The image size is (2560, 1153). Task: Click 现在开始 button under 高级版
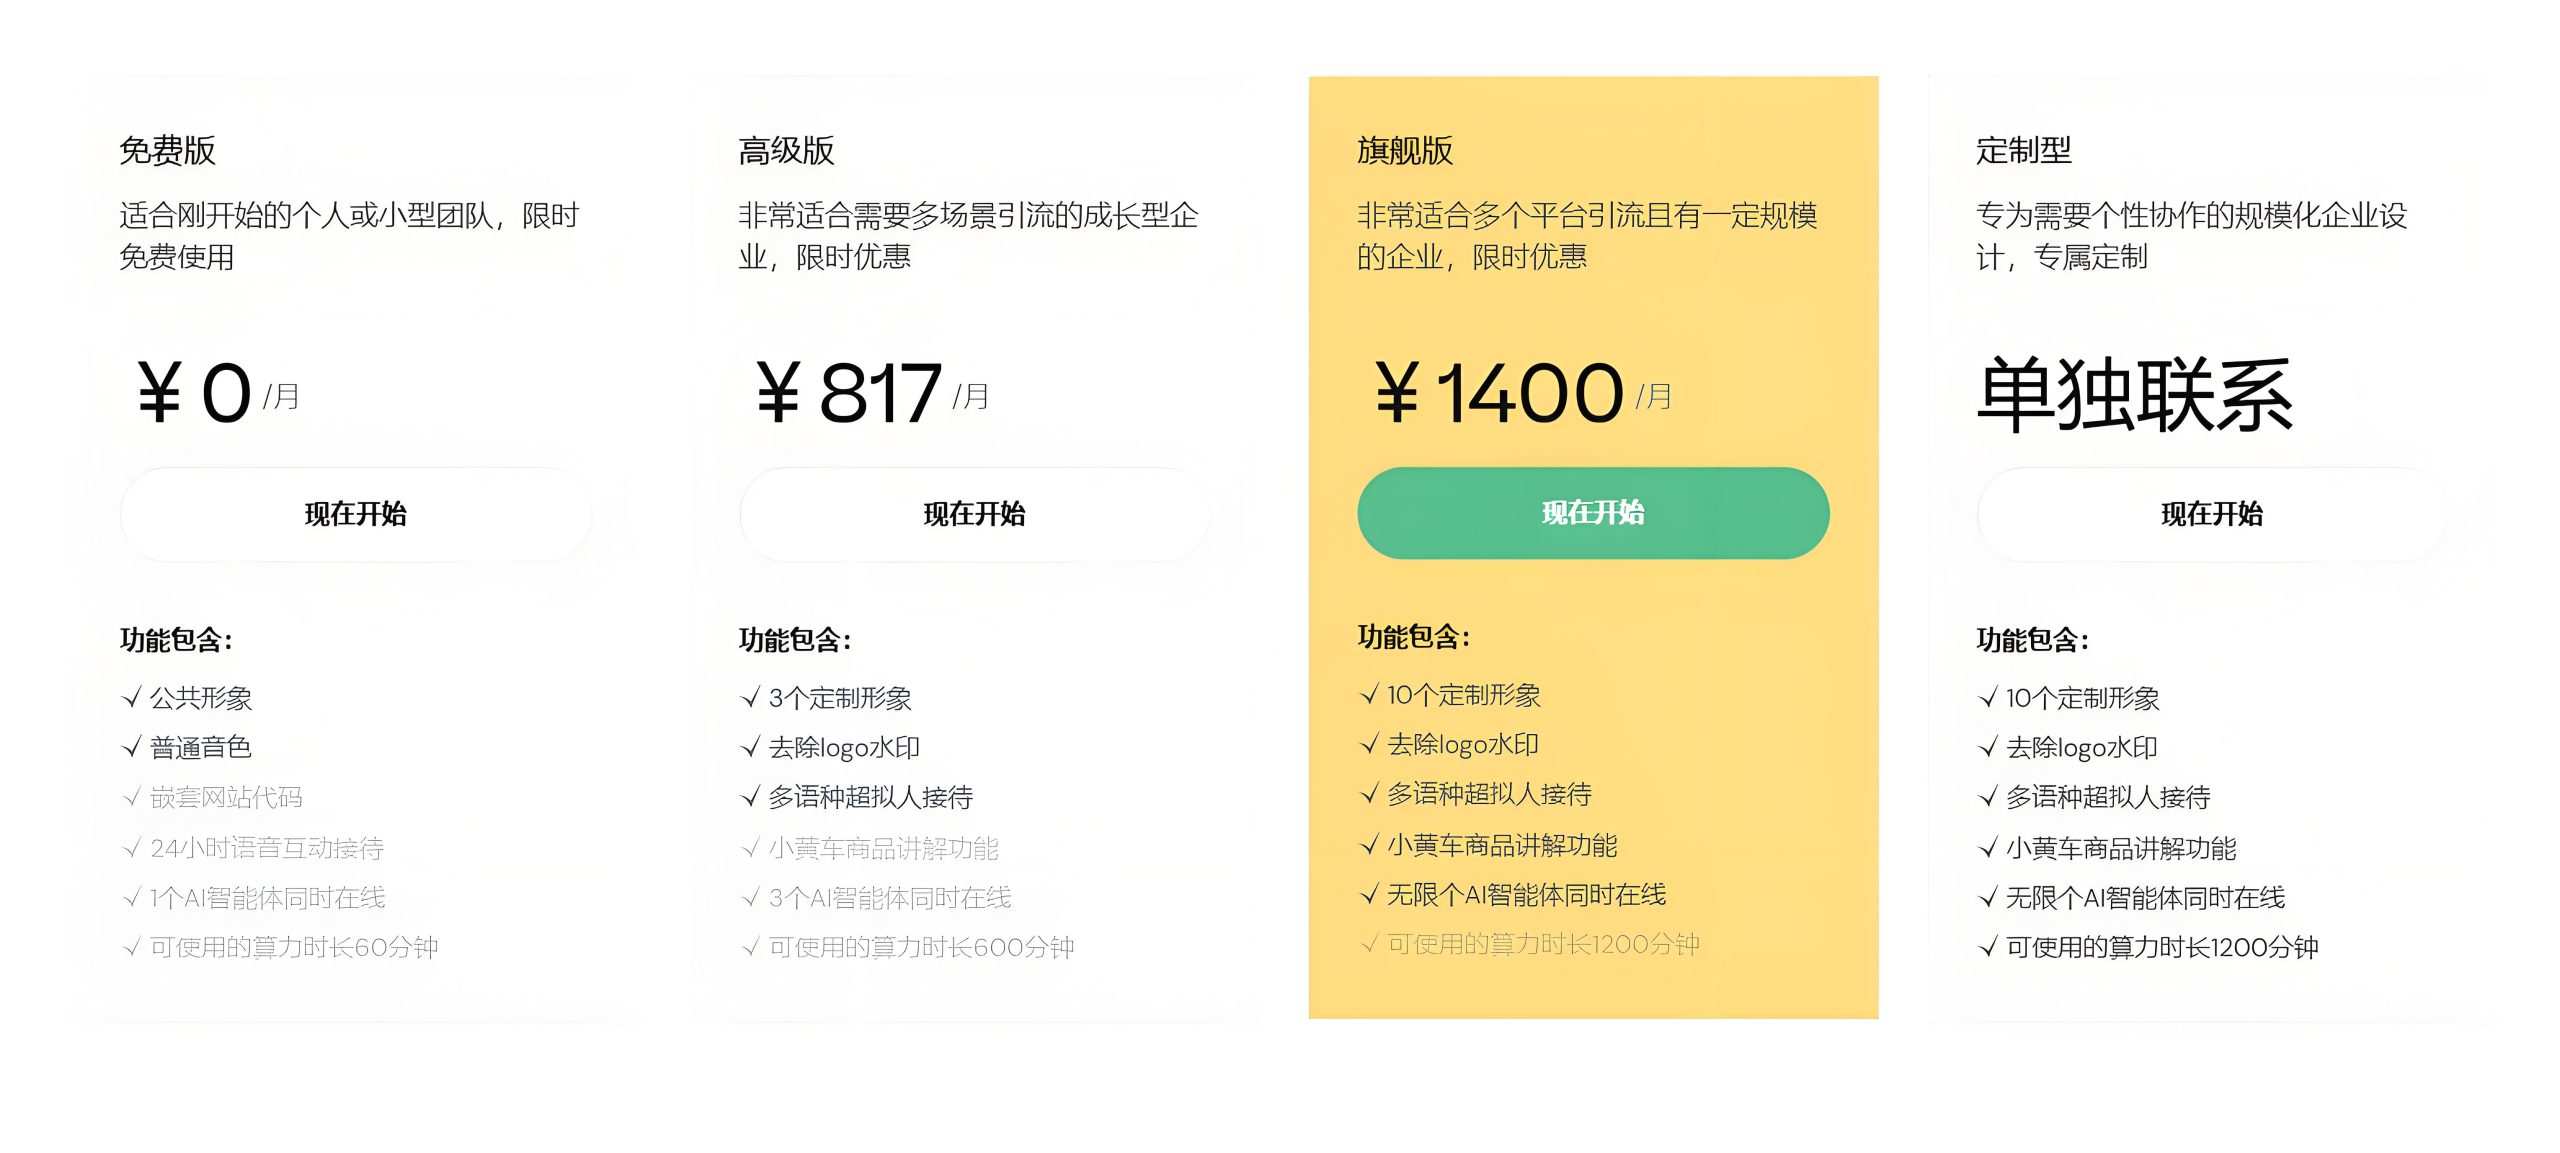tap(974, 514)
